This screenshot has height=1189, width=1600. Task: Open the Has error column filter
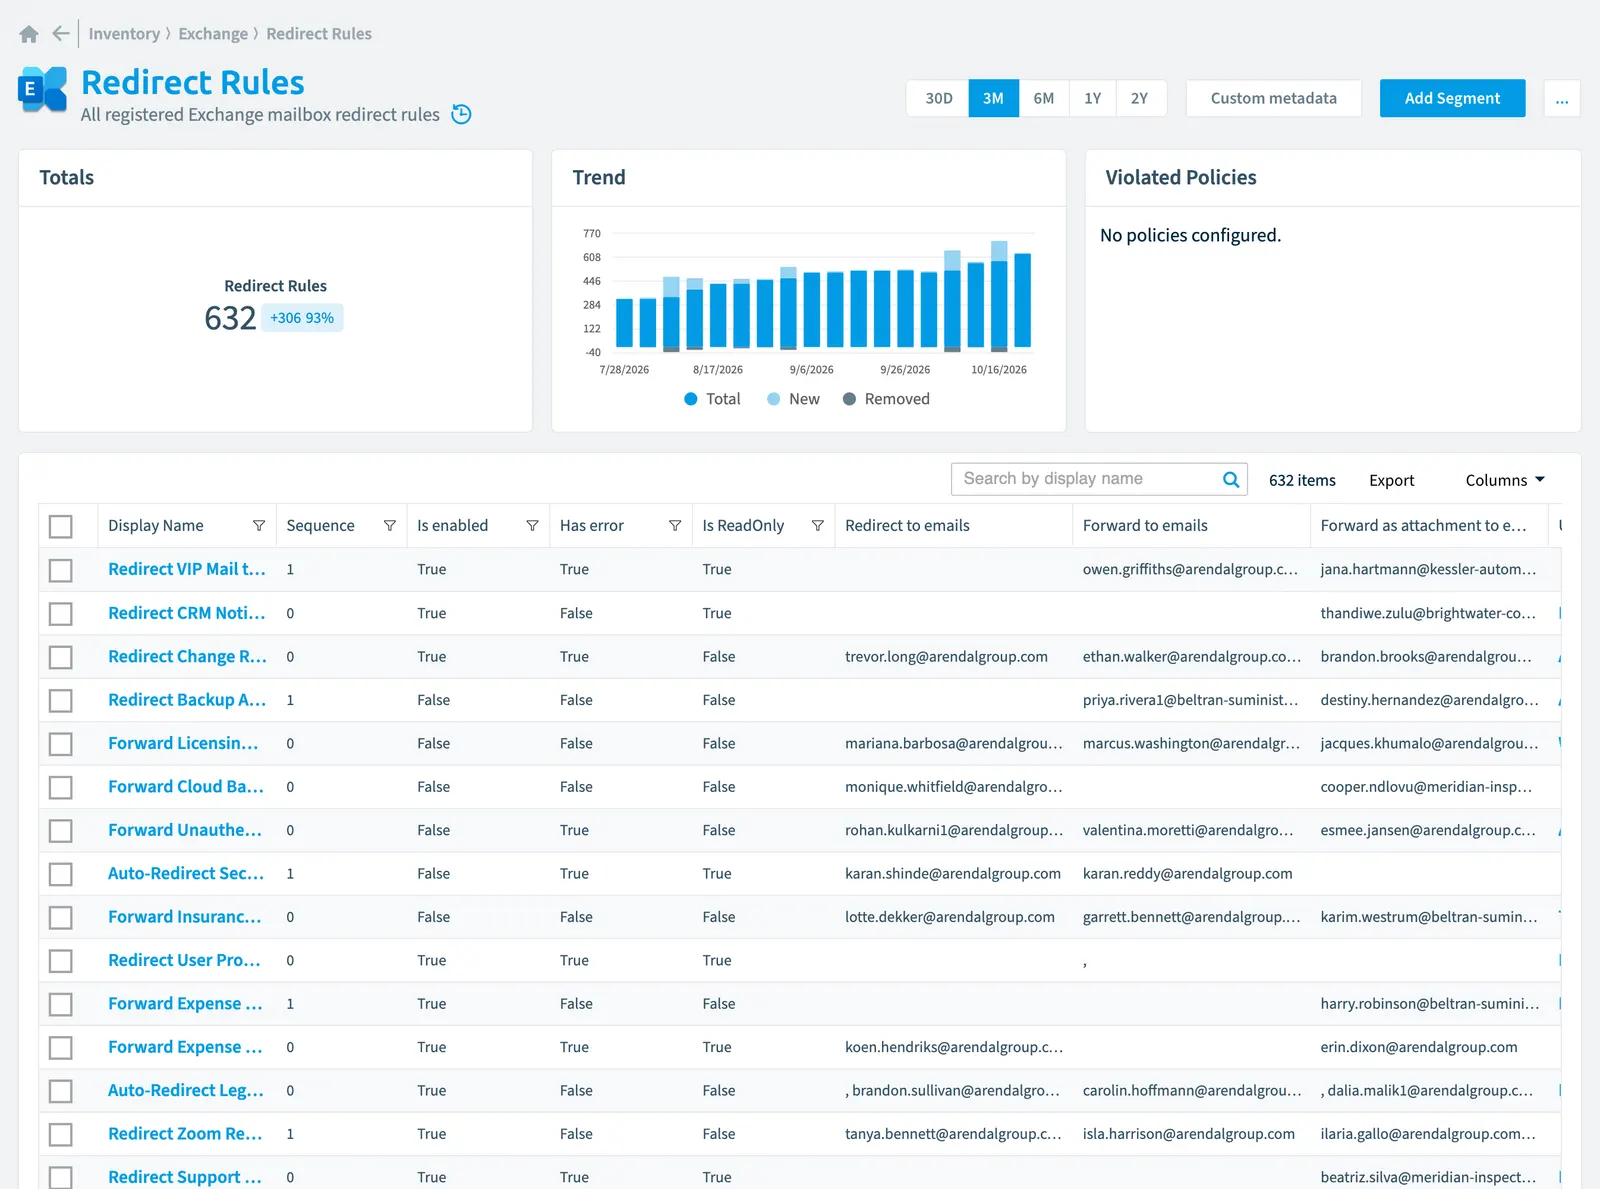pyautogui.click(x=675, y=526)
